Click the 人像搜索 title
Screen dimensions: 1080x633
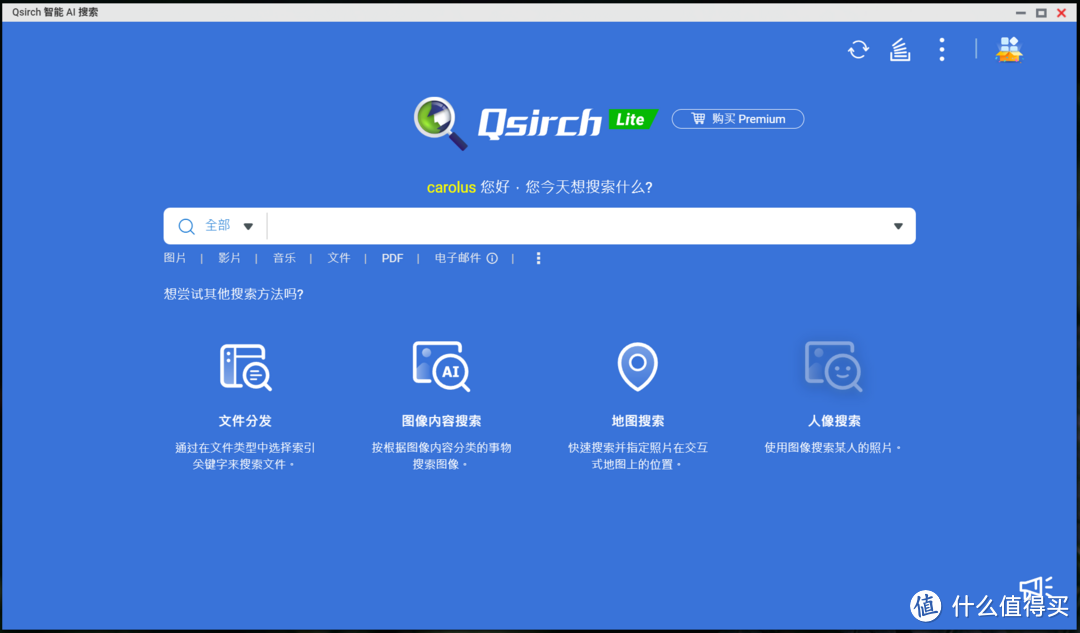pos(834,421)
